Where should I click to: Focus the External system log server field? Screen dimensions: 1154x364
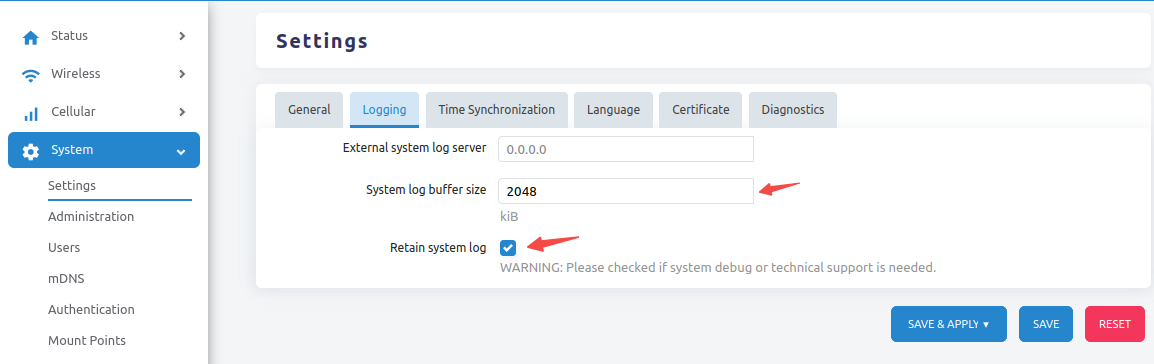tap(626, 149)
